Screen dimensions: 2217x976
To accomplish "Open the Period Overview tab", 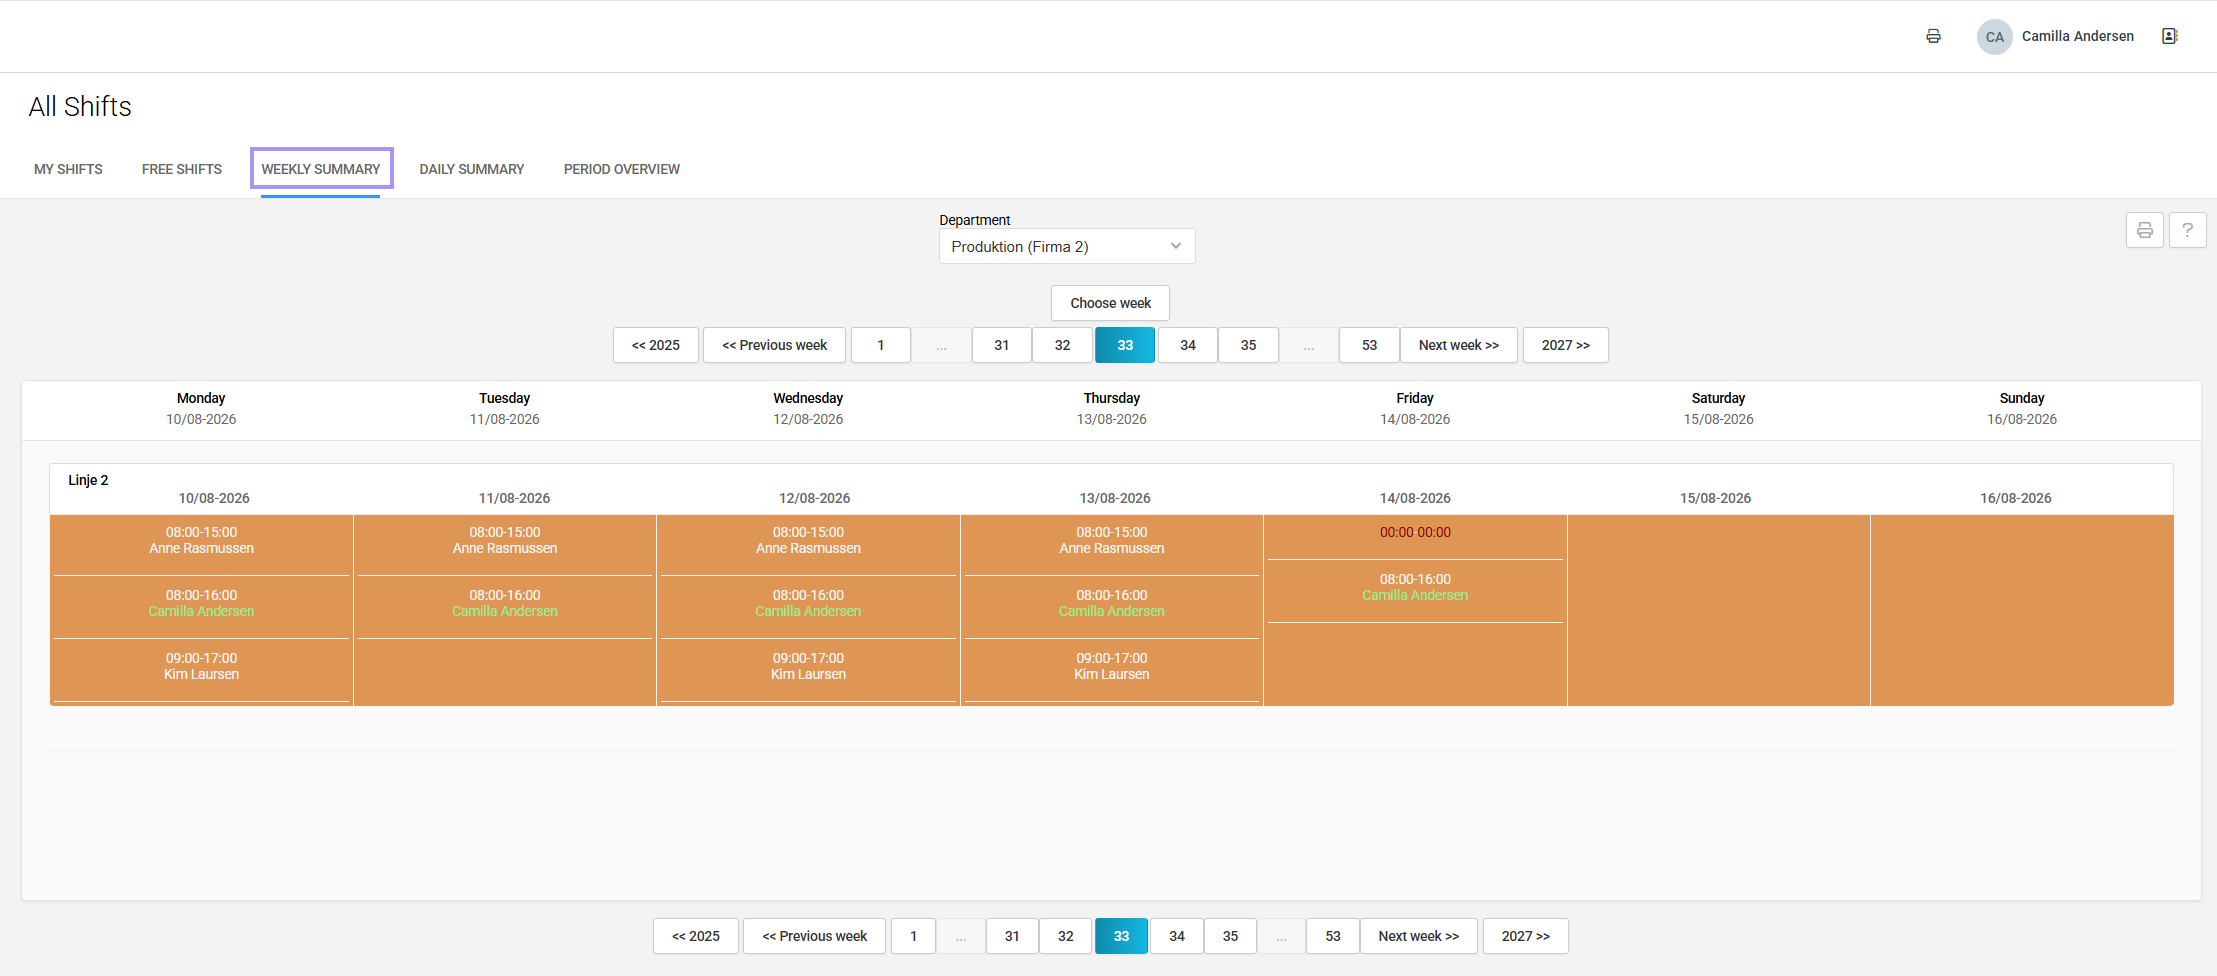I will (622, 169).
